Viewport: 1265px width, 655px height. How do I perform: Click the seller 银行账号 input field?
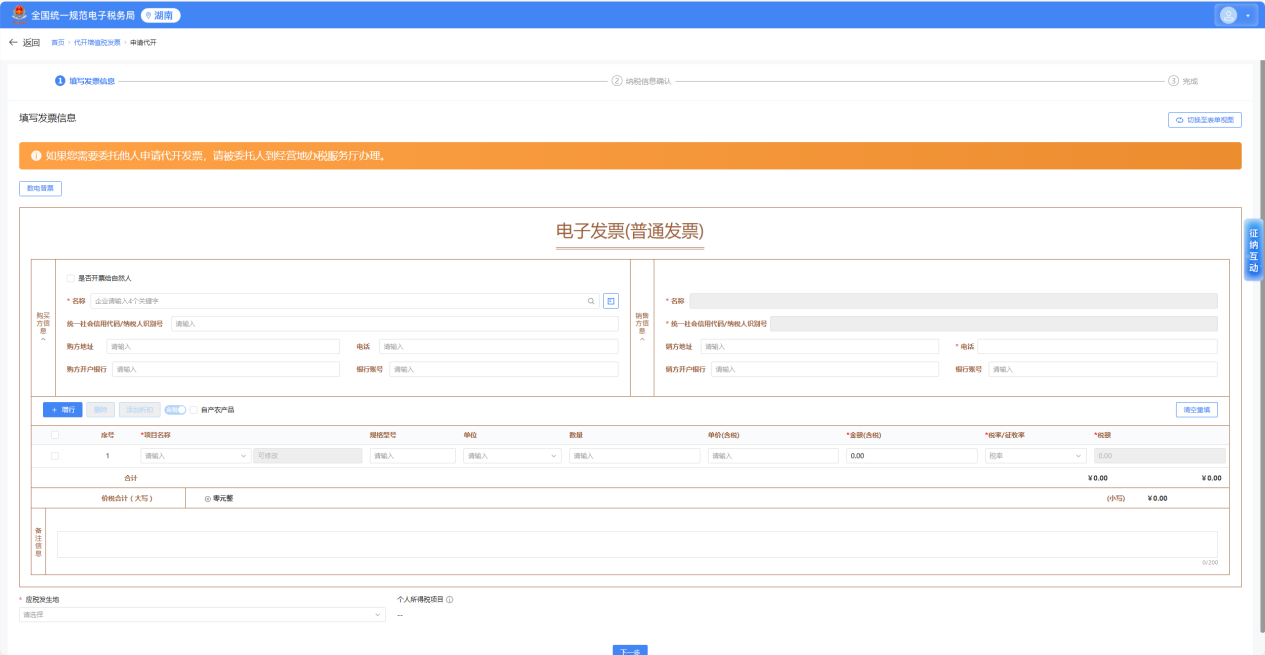tap(1103, 369)
